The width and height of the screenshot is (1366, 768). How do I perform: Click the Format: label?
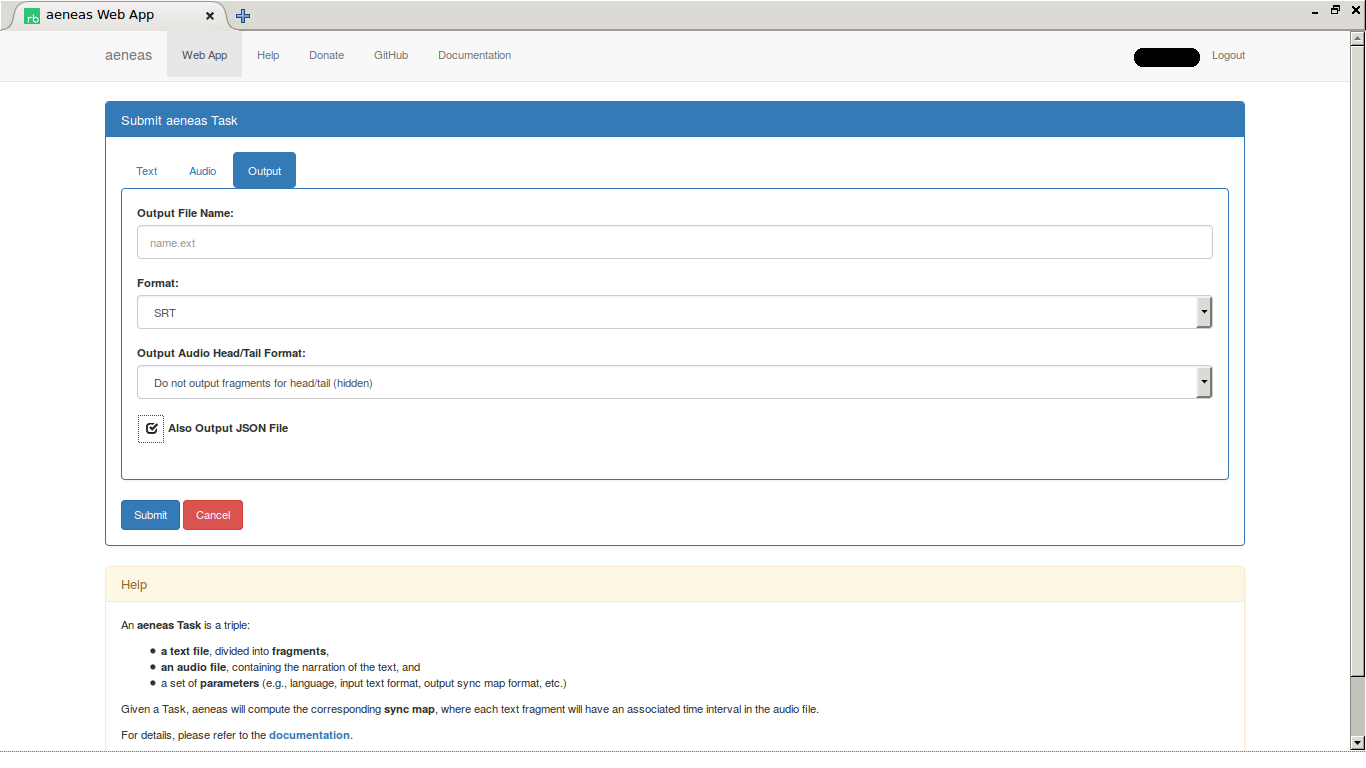(x=158, y=283)
